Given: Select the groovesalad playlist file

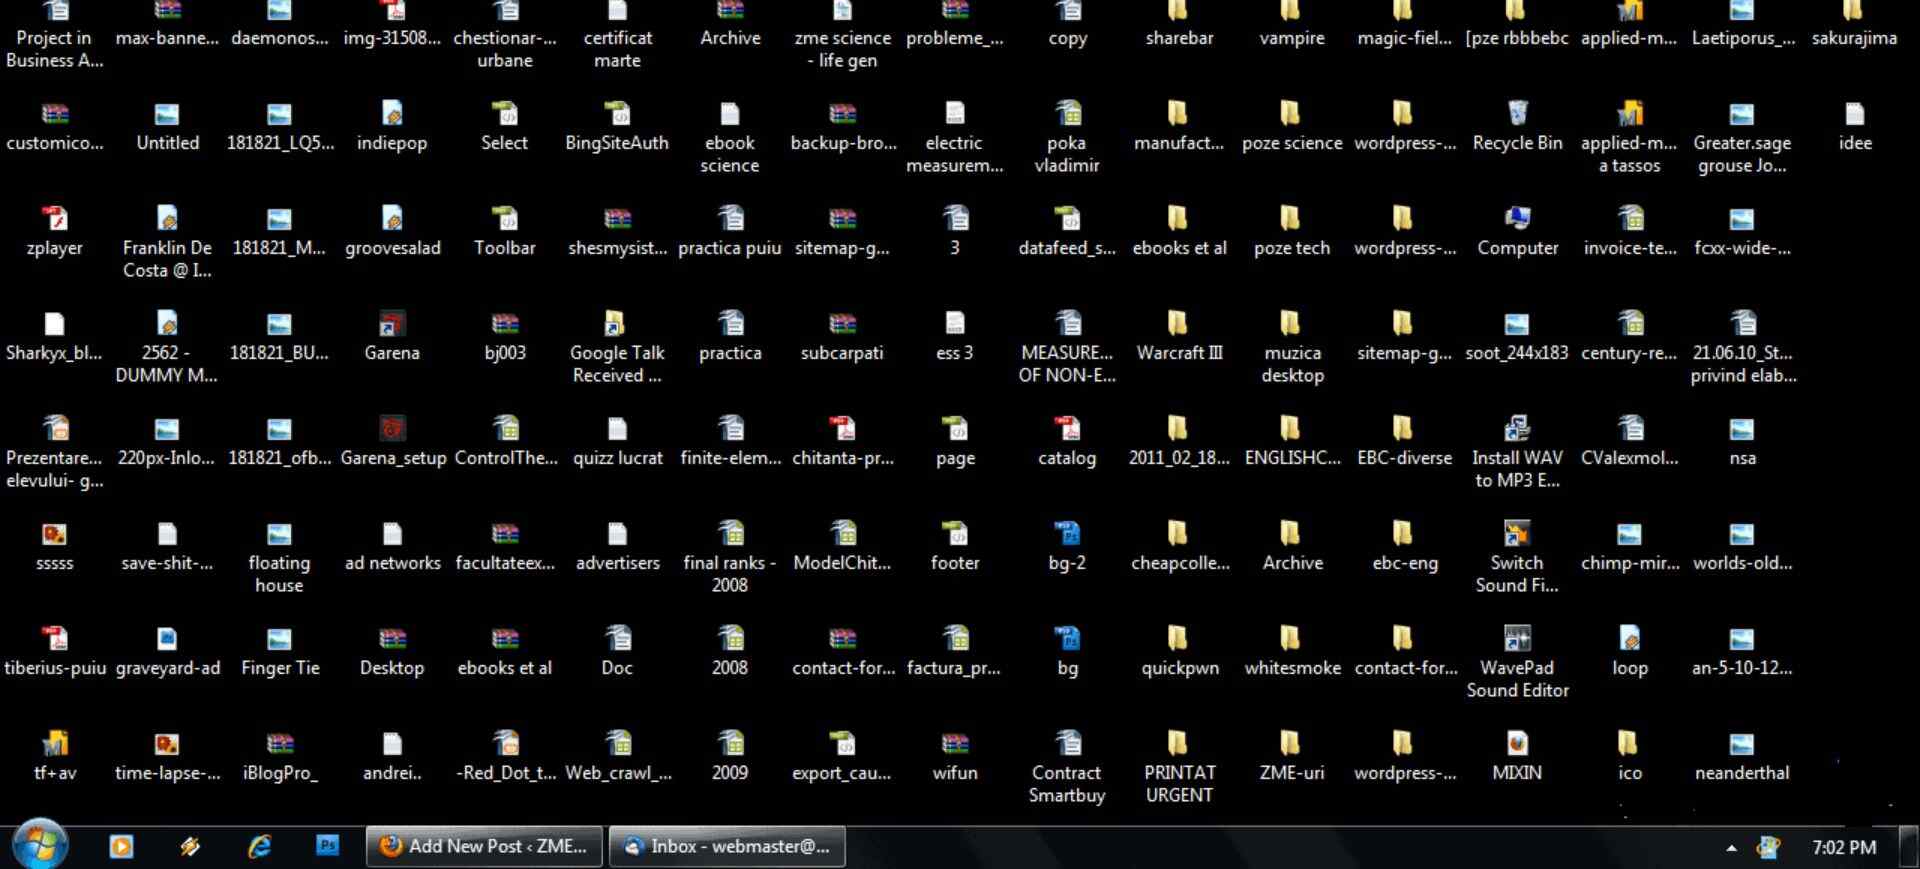Looking at the screenshot, I should coord(392,231).
